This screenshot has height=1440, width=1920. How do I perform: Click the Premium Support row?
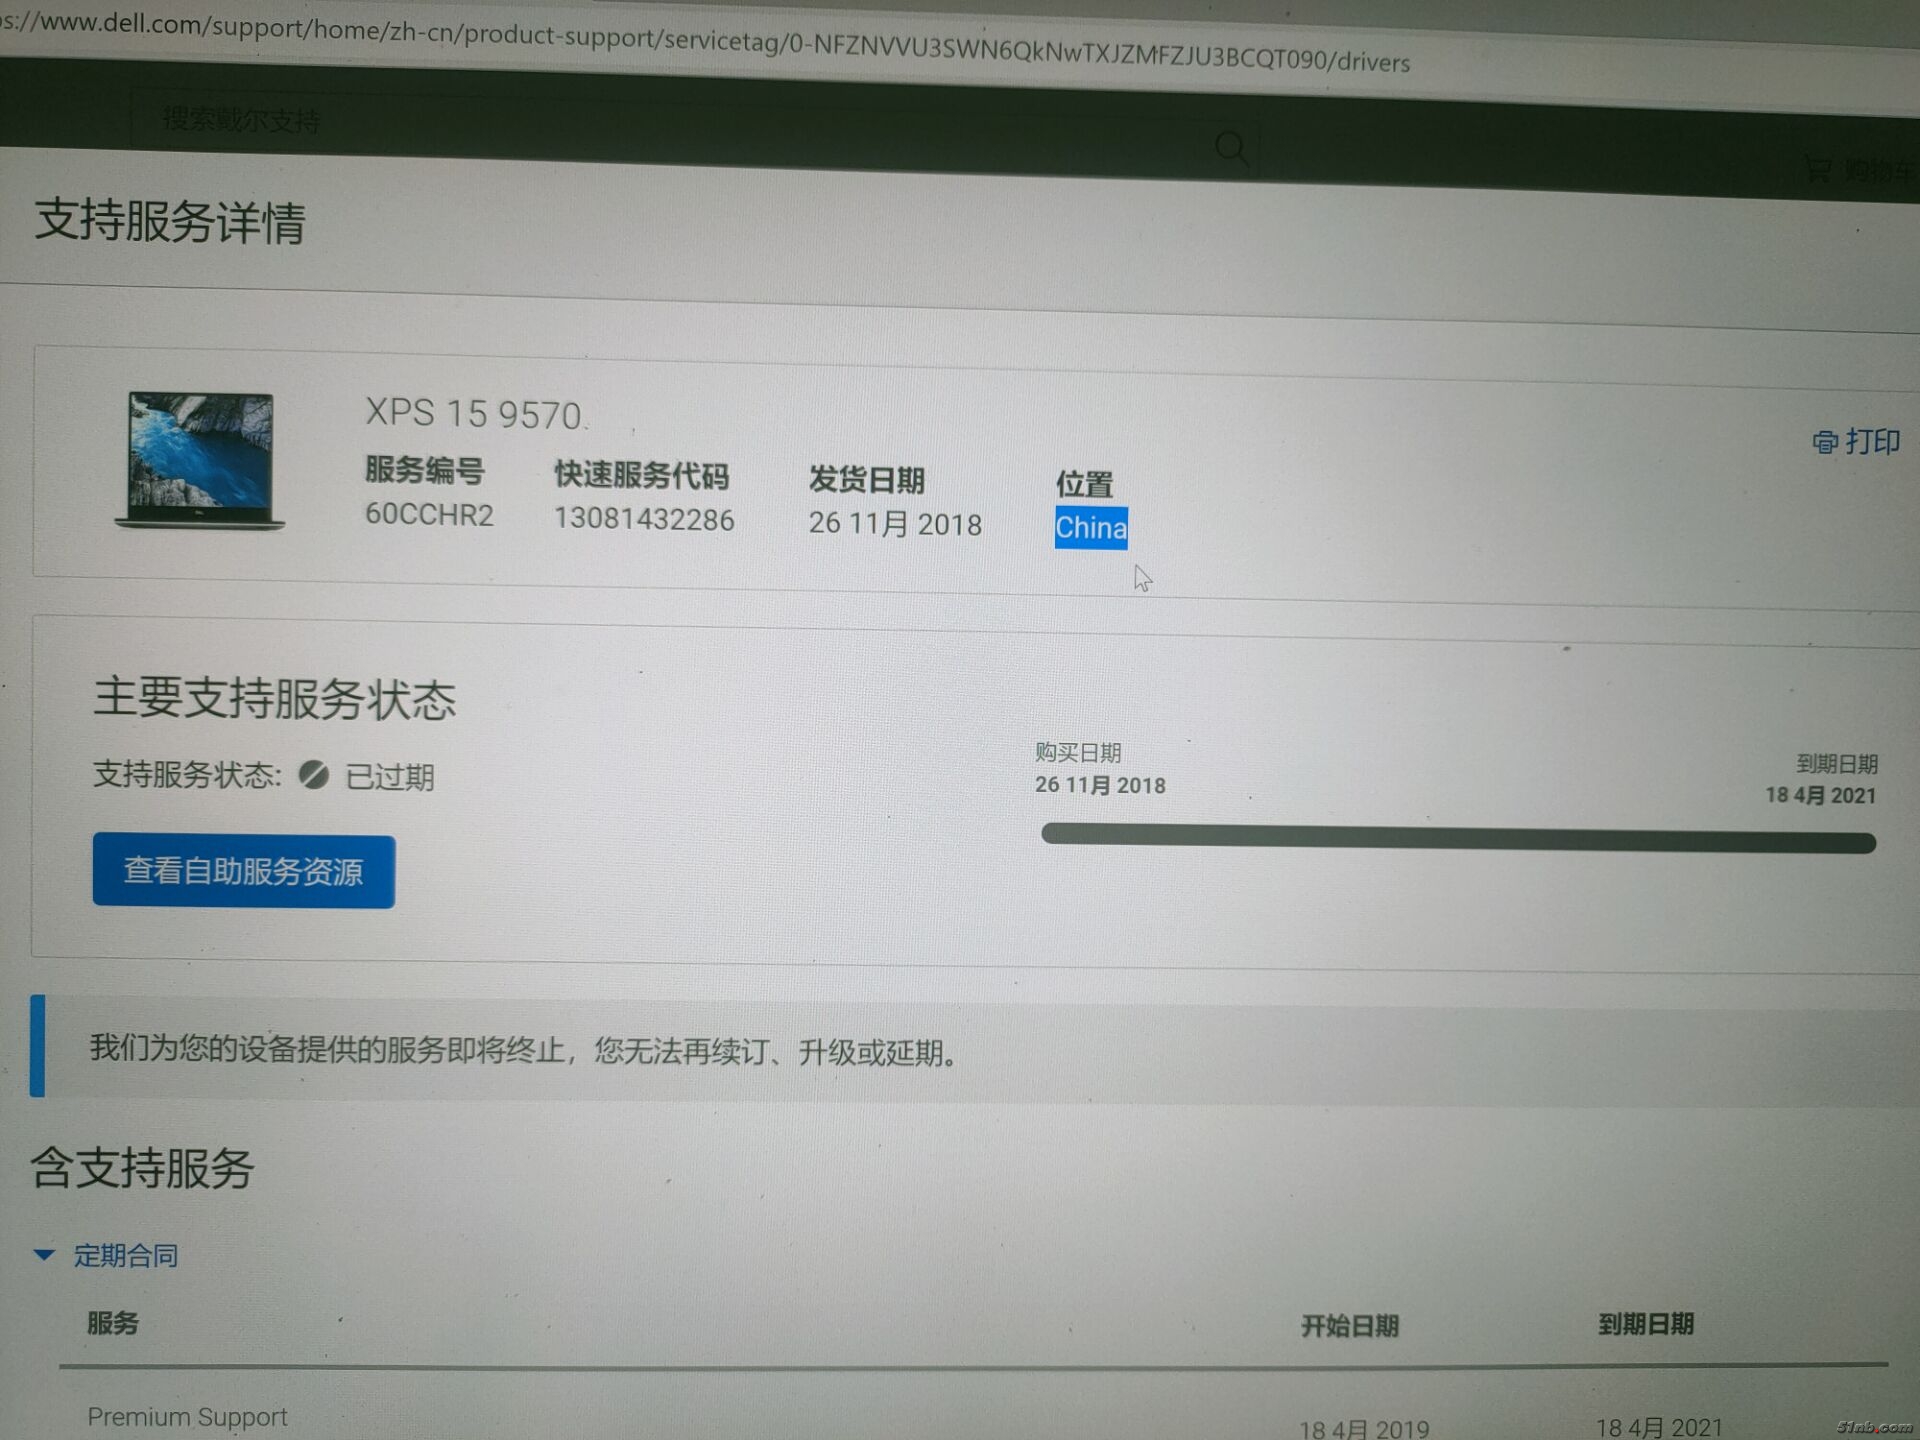pos(973,1420)
